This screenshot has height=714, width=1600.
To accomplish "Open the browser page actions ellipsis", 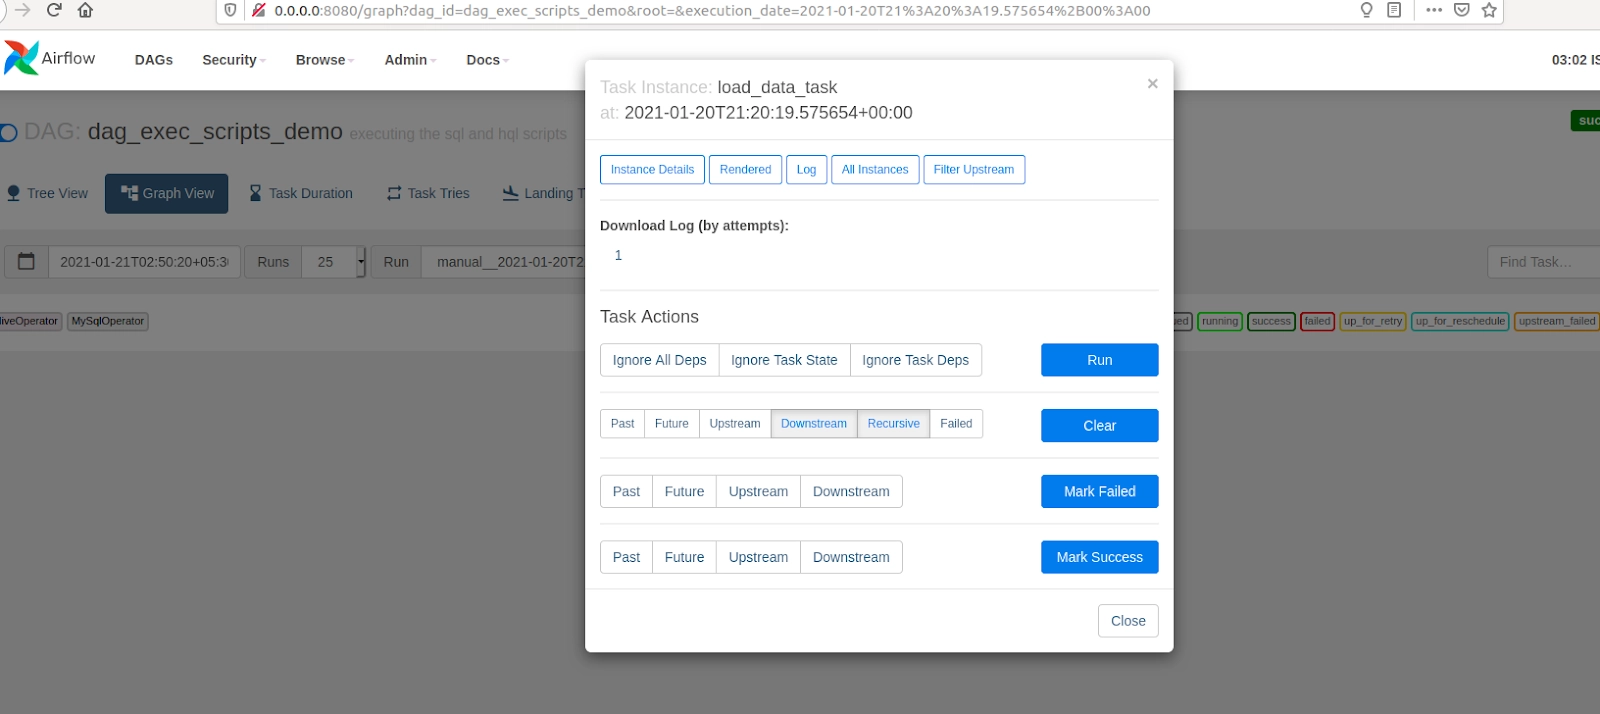I will (1434, 10).
